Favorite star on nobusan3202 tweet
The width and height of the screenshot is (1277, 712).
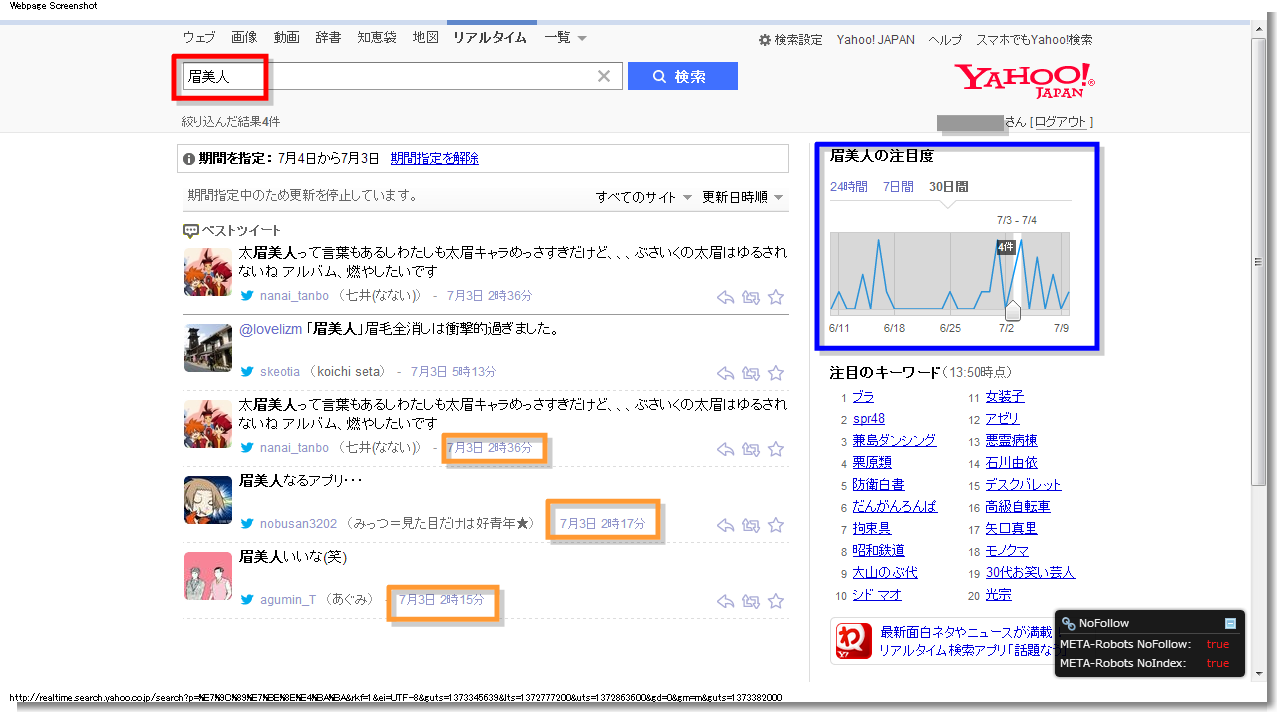pyautogui.click(x=776, y=525)
